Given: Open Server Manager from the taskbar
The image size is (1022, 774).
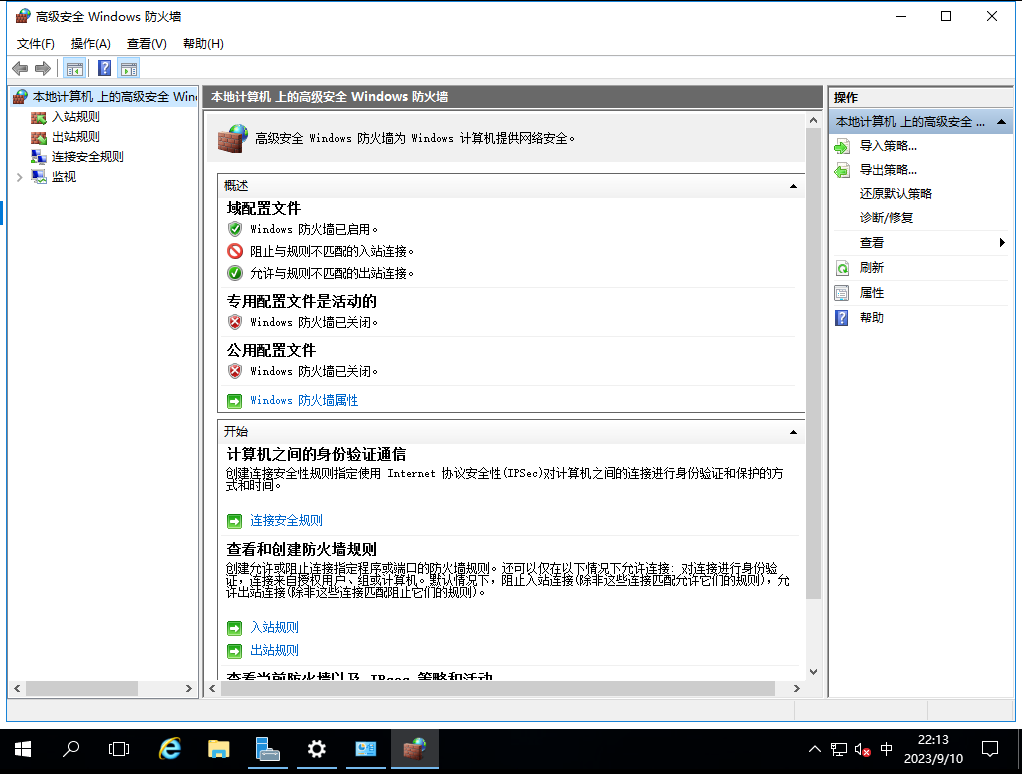Looking at the screenshot, I should tap(267, 750).
